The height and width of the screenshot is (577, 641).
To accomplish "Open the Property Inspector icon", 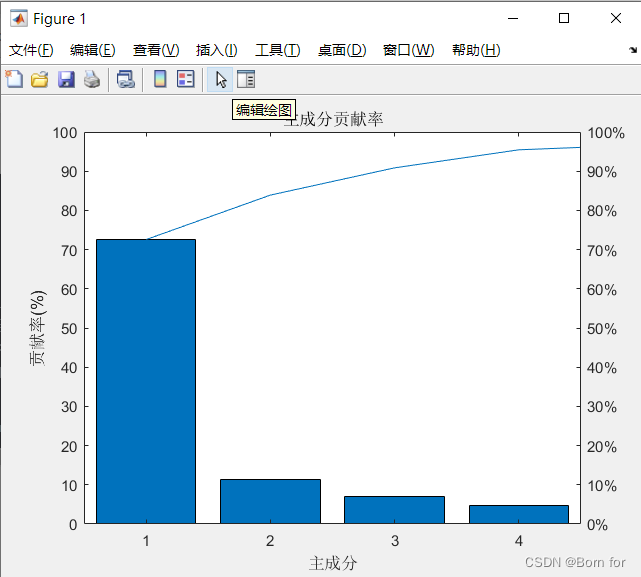I will [246, 79].
